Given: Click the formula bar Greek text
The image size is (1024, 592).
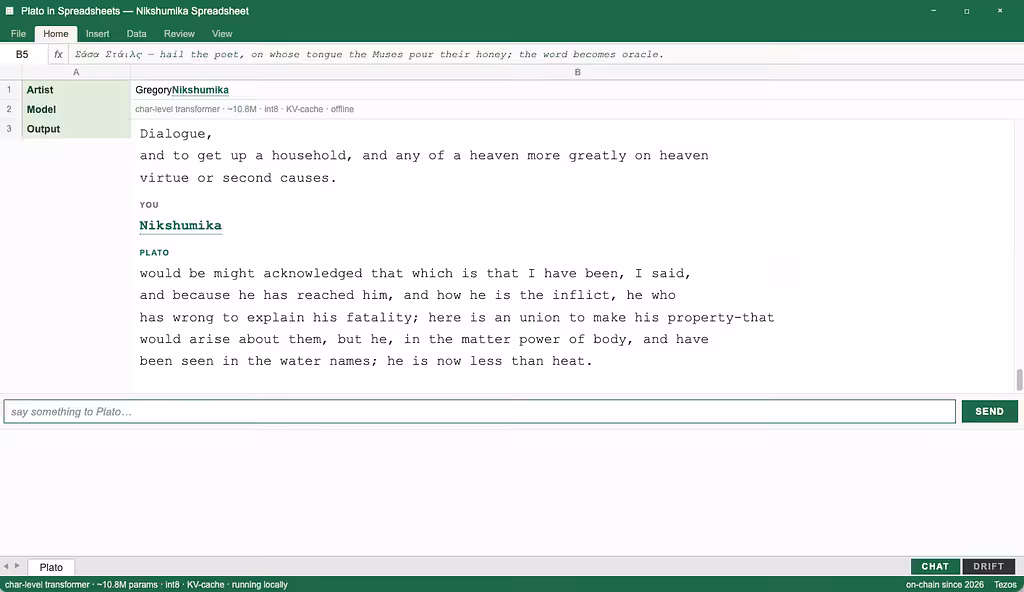Looking at the screenshot, I should tap(369, 54).
